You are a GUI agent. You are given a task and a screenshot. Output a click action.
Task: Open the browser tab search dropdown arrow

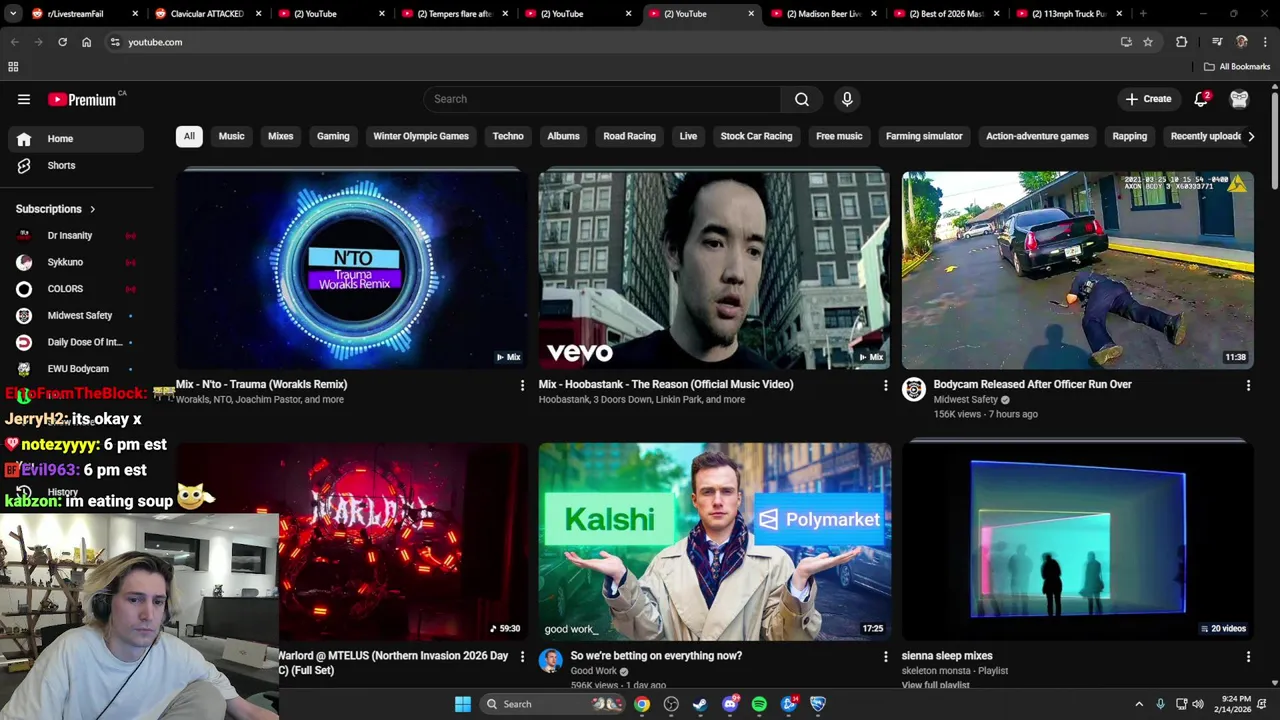(14, 14)
